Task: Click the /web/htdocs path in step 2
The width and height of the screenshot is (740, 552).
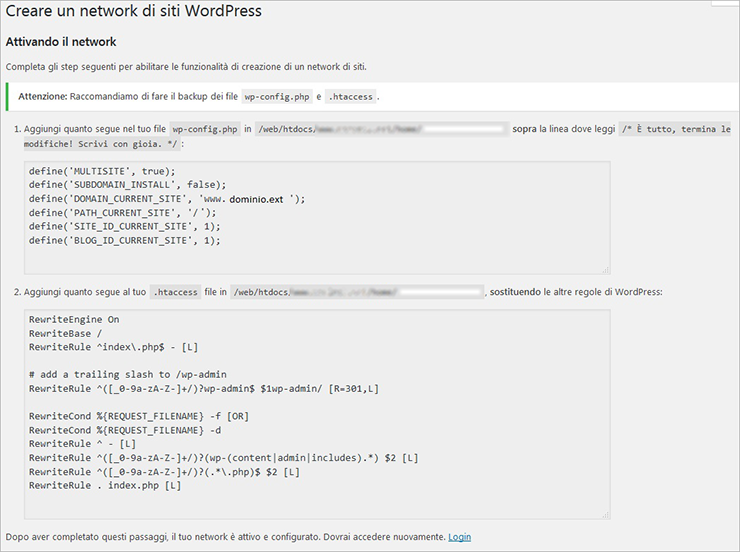Action: coord(357,292)
